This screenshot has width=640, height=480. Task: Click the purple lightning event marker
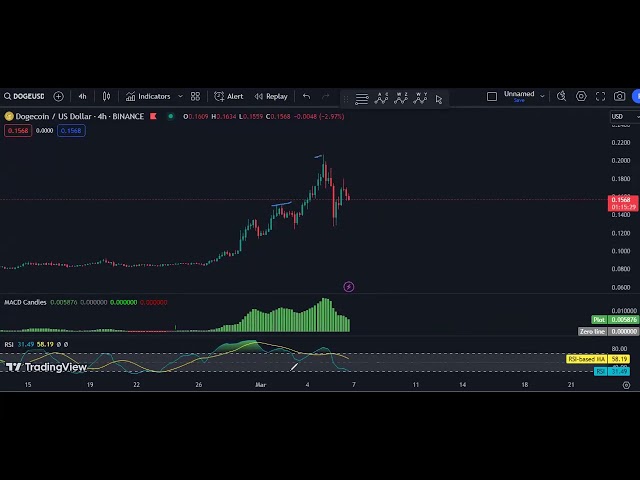click(x=348, y=287)
